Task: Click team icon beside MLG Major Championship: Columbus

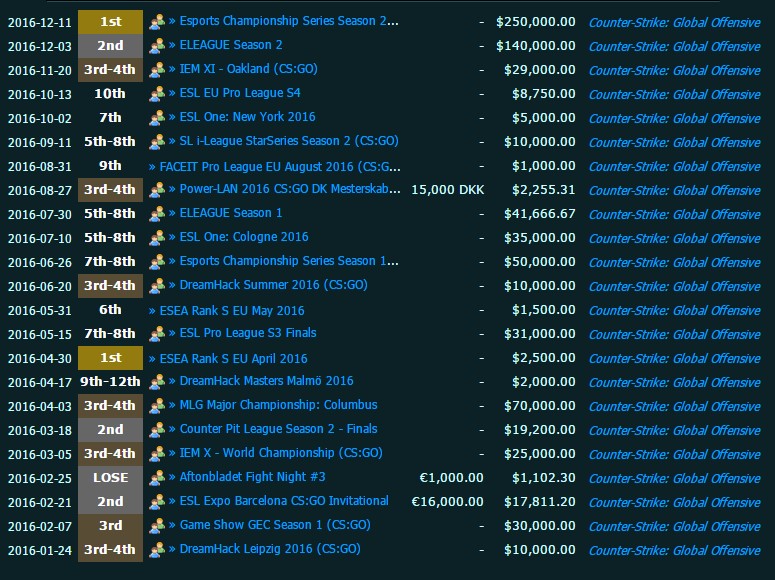Action: [157, 405]
